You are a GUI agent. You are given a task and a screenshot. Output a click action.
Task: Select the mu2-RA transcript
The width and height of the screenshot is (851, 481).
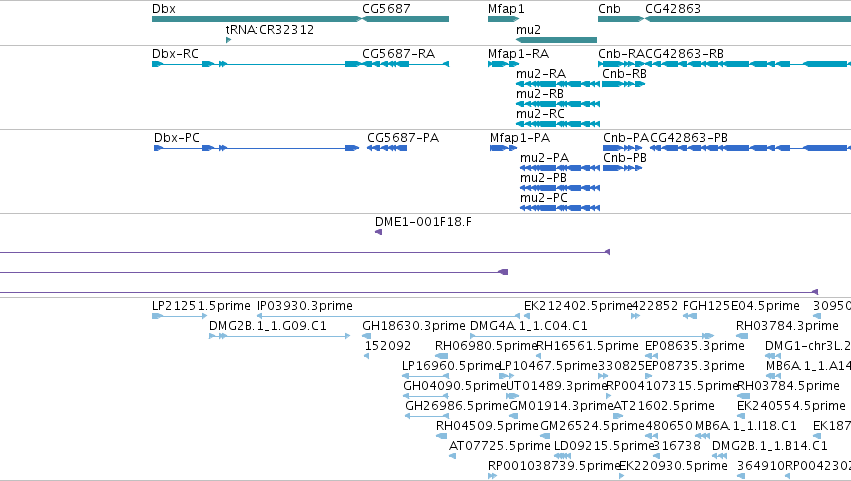pos(558,84)
